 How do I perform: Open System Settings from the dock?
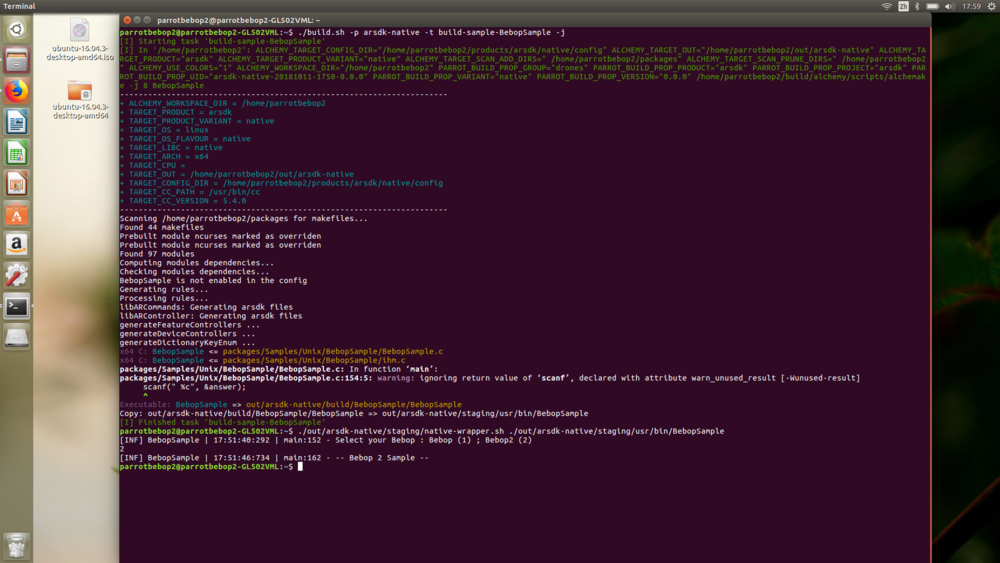(x=16, y=275)
